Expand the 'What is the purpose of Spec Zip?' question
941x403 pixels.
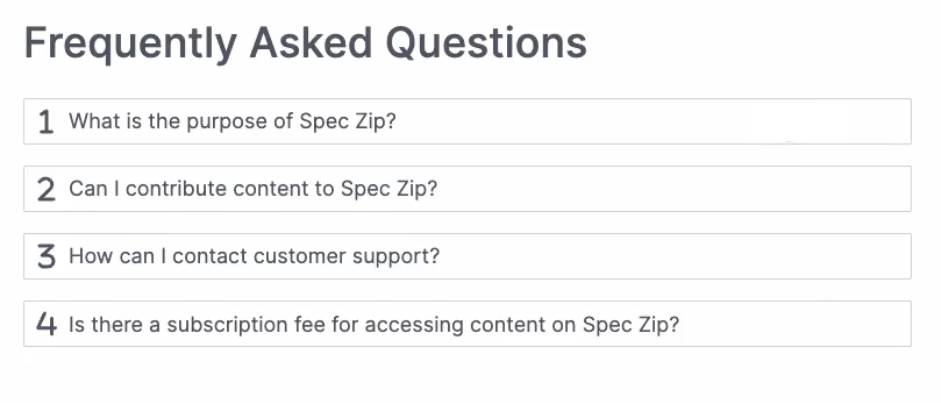[240, 122]
